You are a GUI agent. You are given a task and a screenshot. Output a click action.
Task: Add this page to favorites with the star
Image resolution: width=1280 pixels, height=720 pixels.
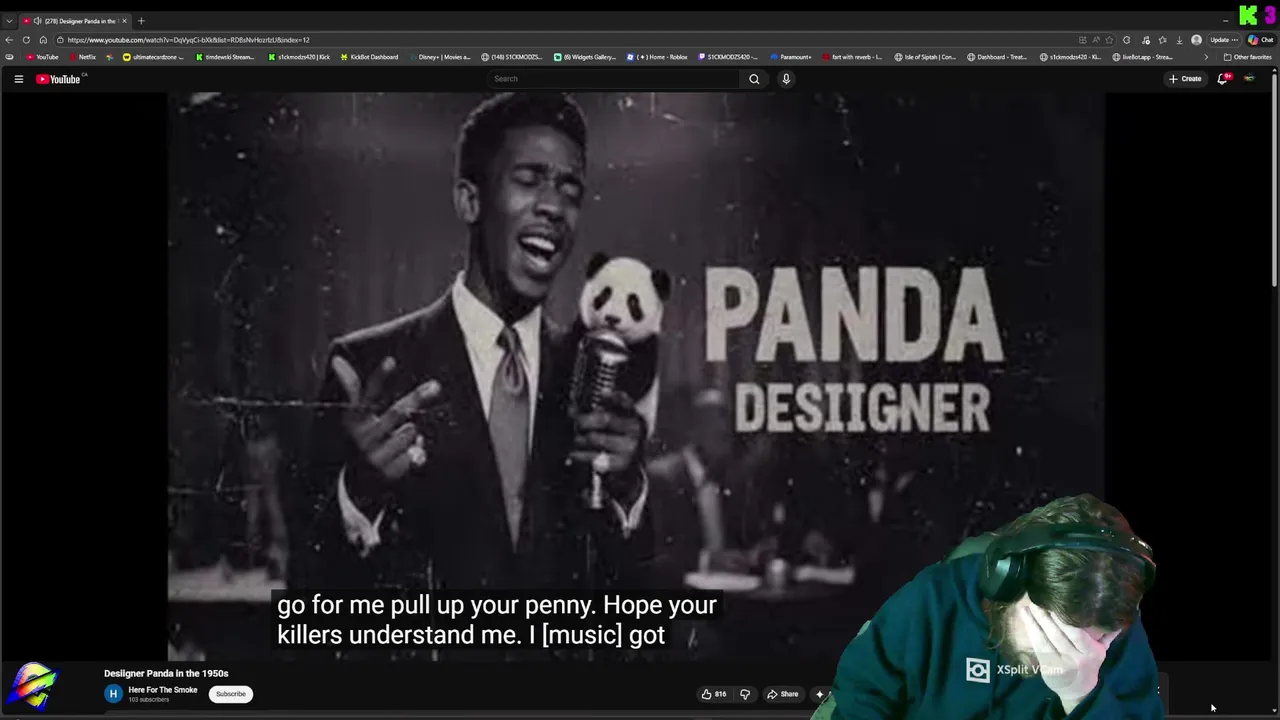1109,40
